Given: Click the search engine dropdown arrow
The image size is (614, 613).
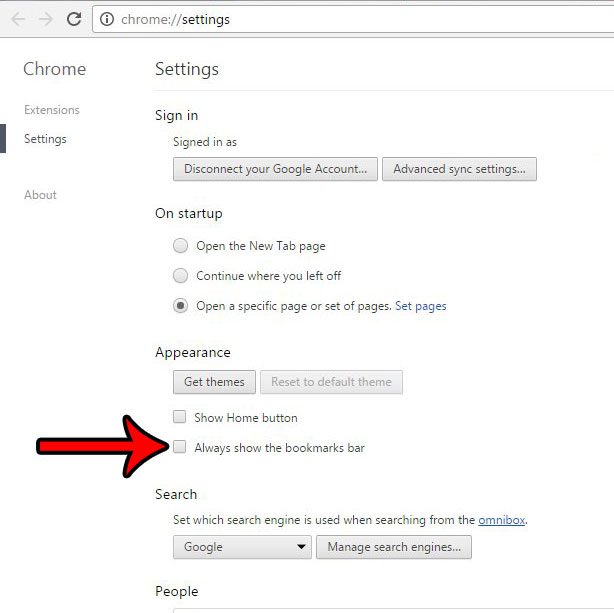Looking at the screenshot, I should [x=301, y=547].
